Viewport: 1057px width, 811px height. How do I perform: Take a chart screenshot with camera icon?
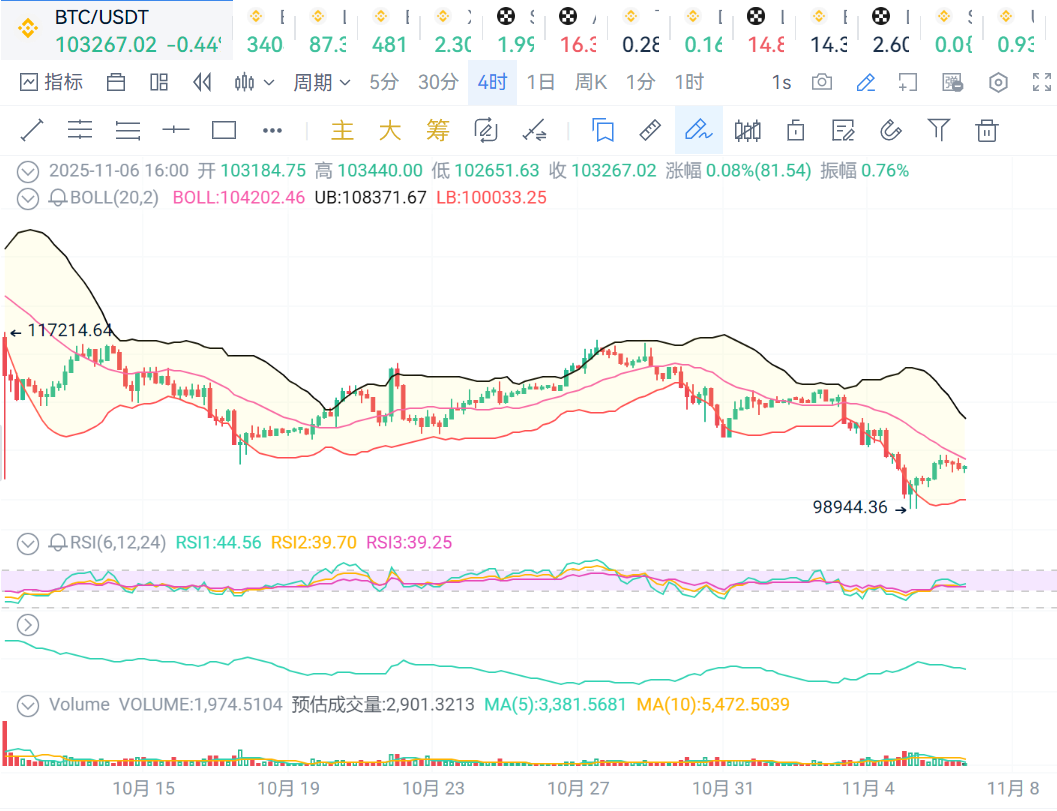822,82
